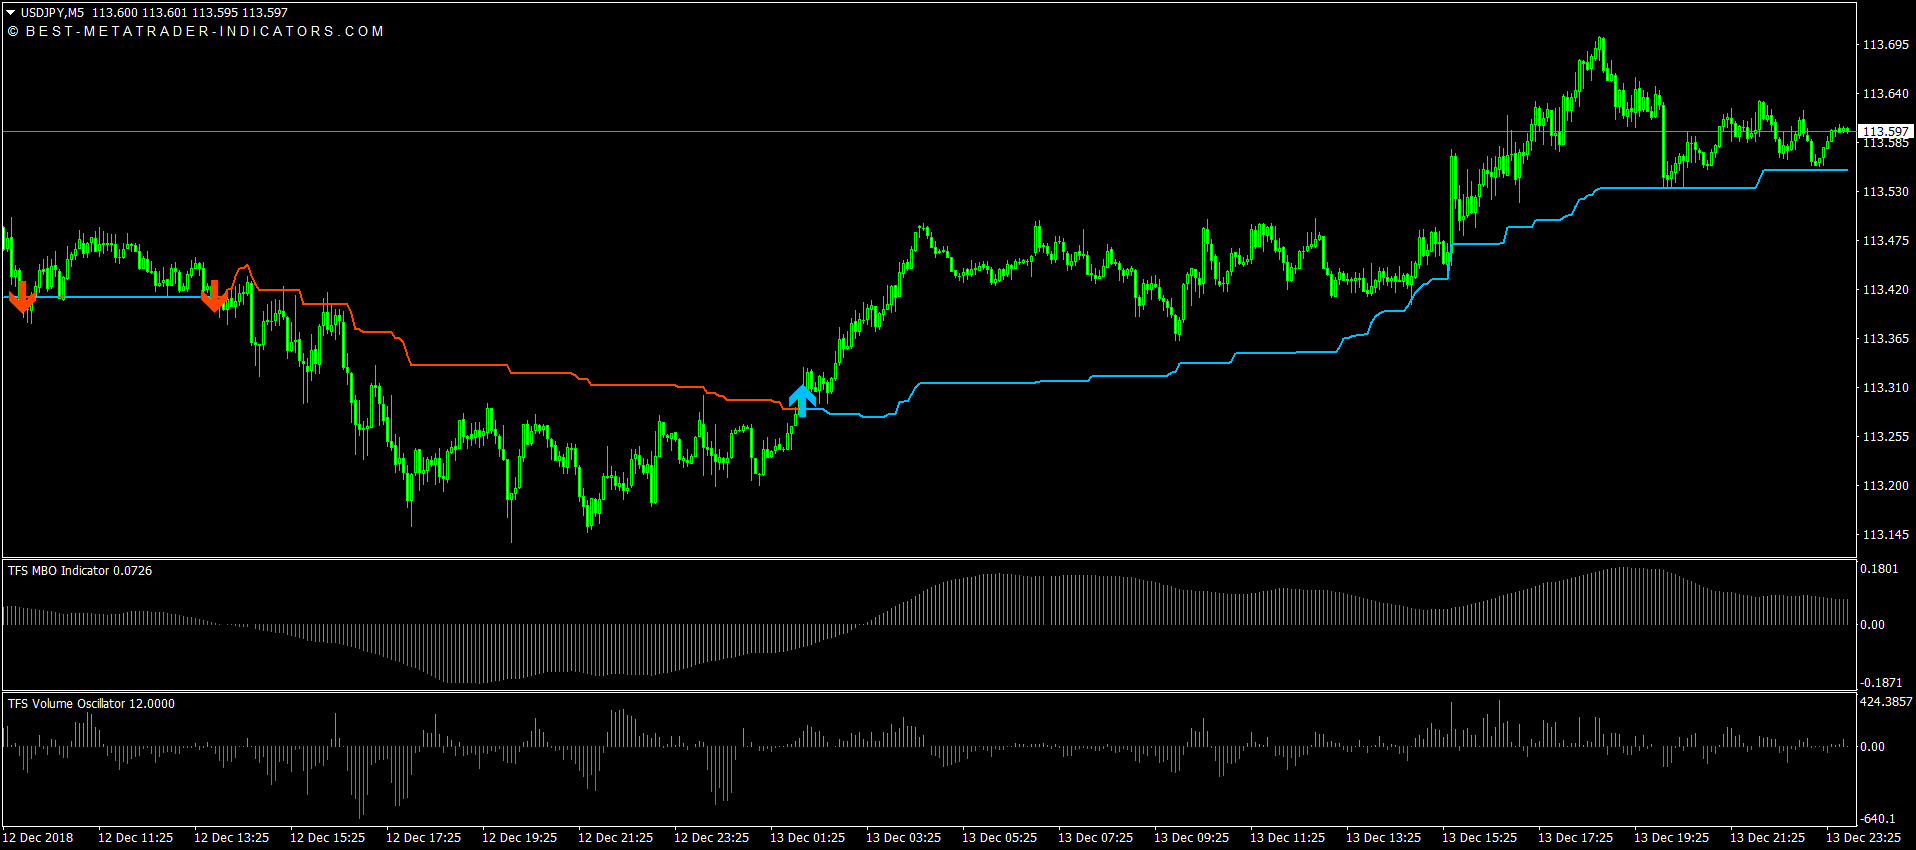Screen dimensions: 1916x850
Task: Click the -640.1 volume oscillator scale value
Action: [x=1877, y=819]
